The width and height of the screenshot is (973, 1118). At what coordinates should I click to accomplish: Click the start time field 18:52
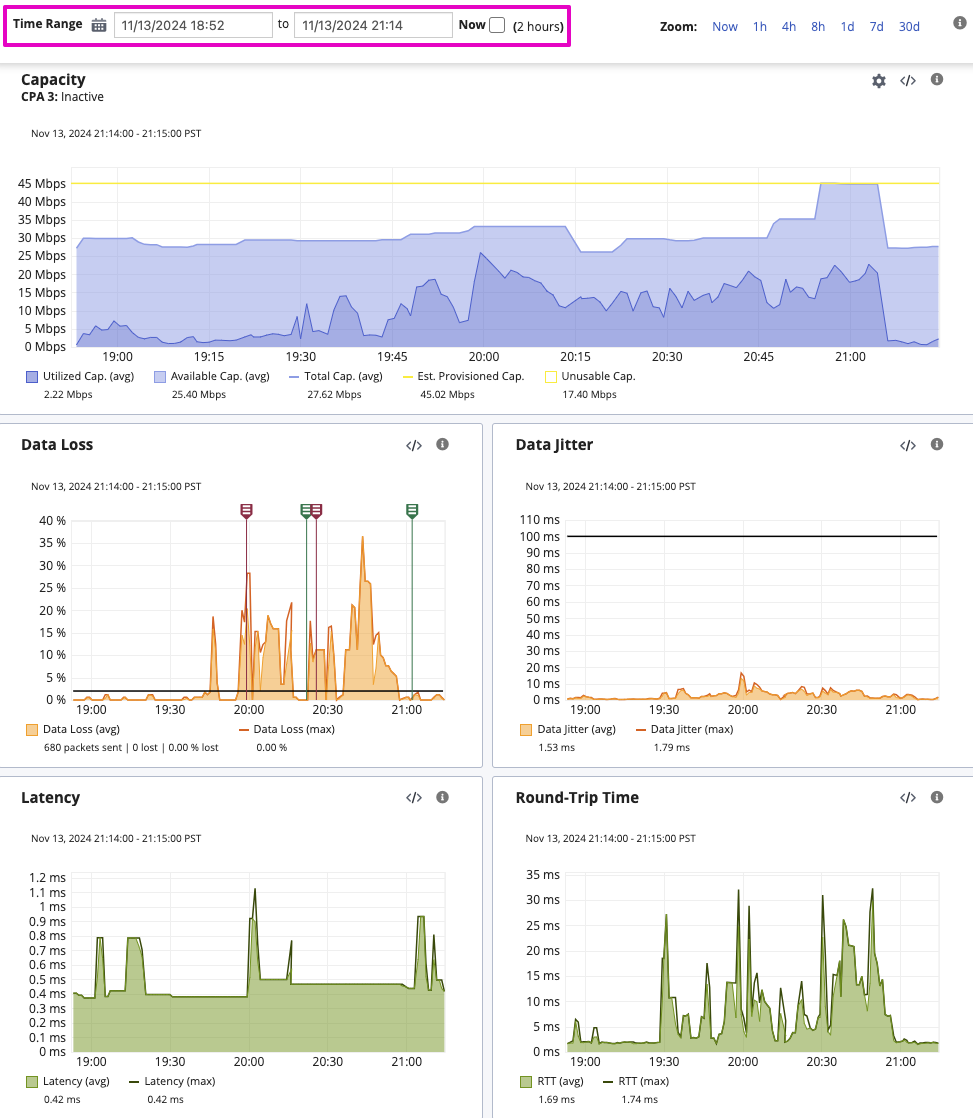pos(193,26)
